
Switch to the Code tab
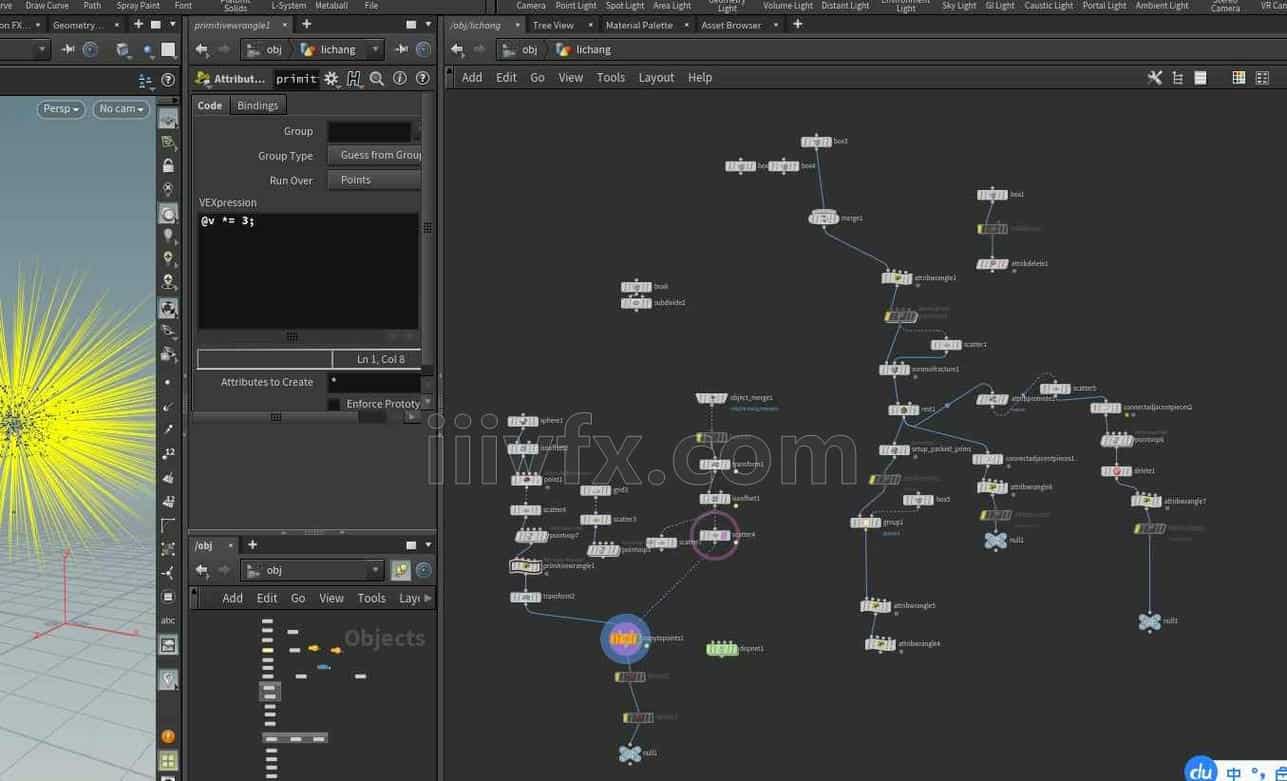210,105
